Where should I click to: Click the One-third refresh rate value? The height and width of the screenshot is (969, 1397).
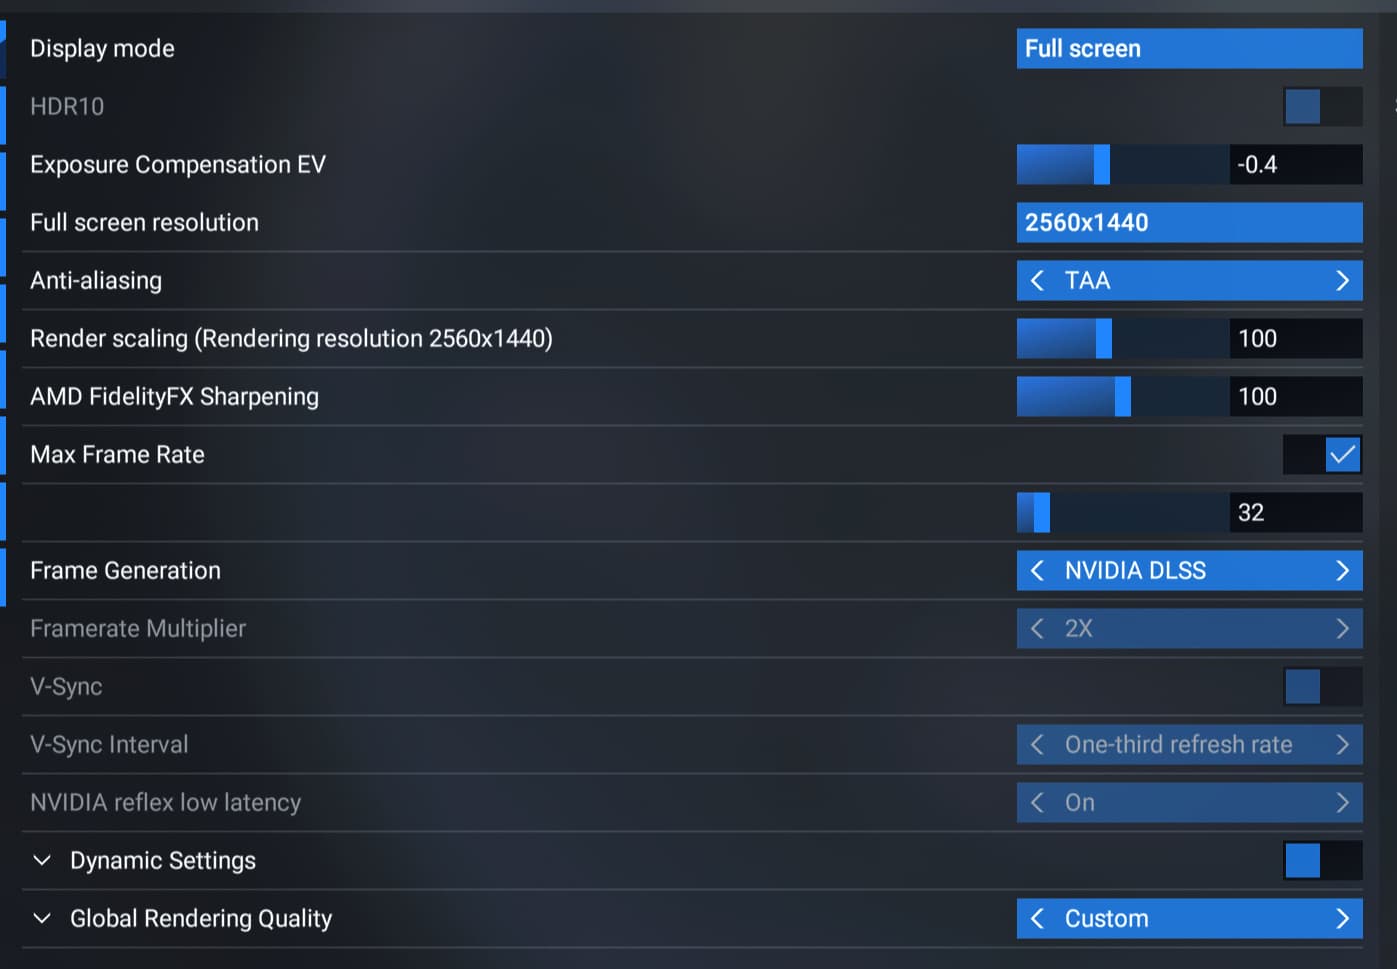(x=1178, y=744)
